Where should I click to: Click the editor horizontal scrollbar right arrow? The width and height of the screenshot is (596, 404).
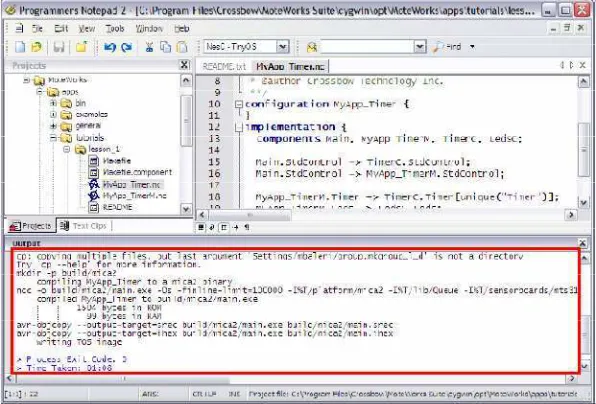pos(571,215)
